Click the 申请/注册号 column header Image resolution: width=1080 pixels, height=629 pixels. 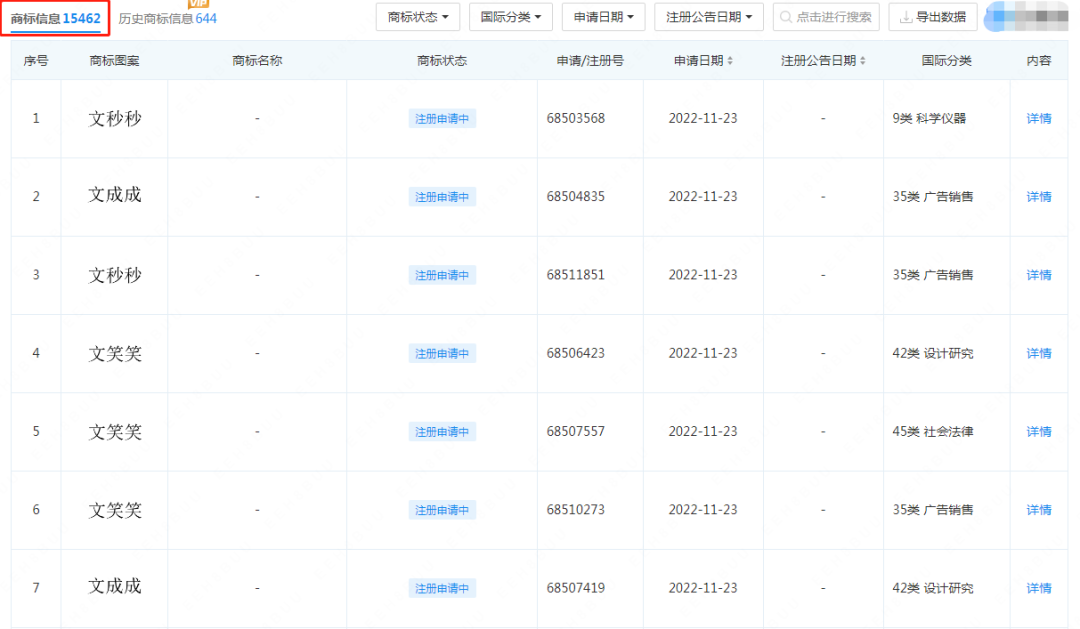click(x=590, y=61)
